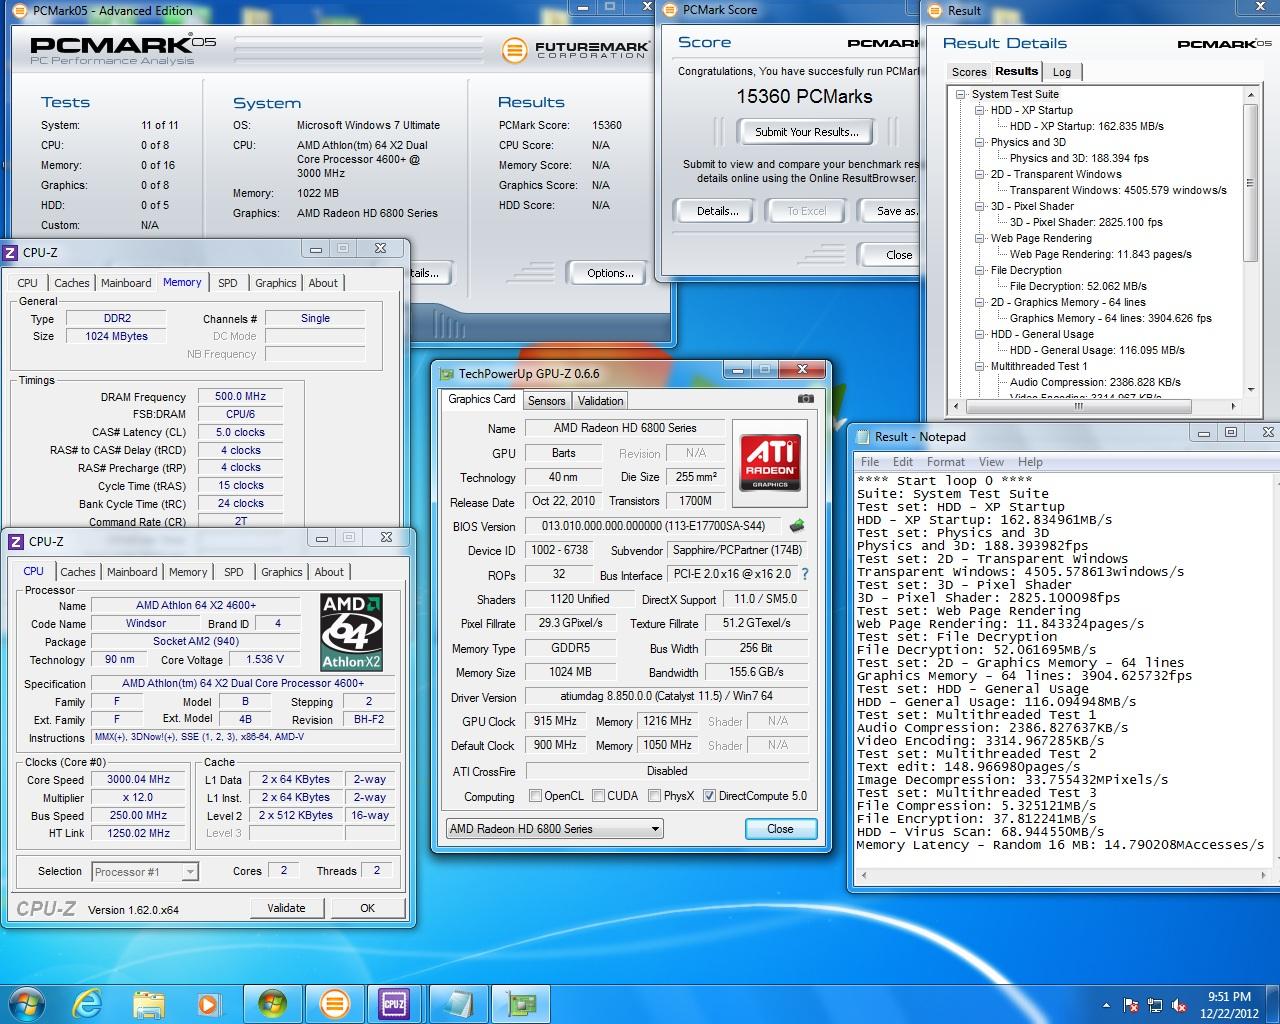Screen dimensions: 1280x1024
Task: Switch to CPU-Z via purple taskbar icon
Action: coord(394,1003)
